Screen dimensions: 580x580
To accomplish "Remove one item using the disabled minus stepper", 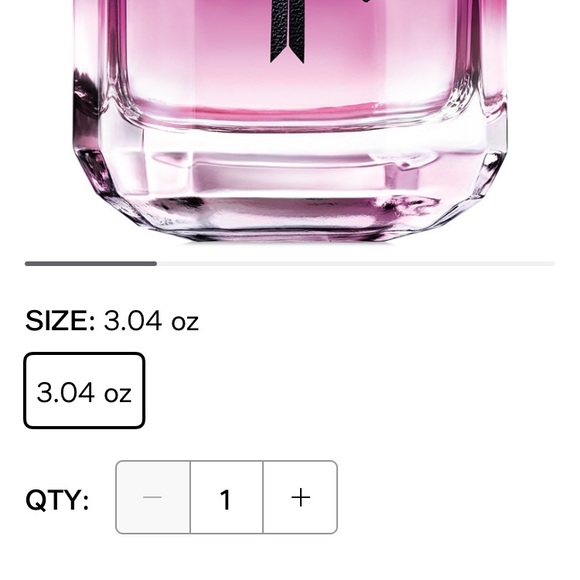I will point(153,497).
